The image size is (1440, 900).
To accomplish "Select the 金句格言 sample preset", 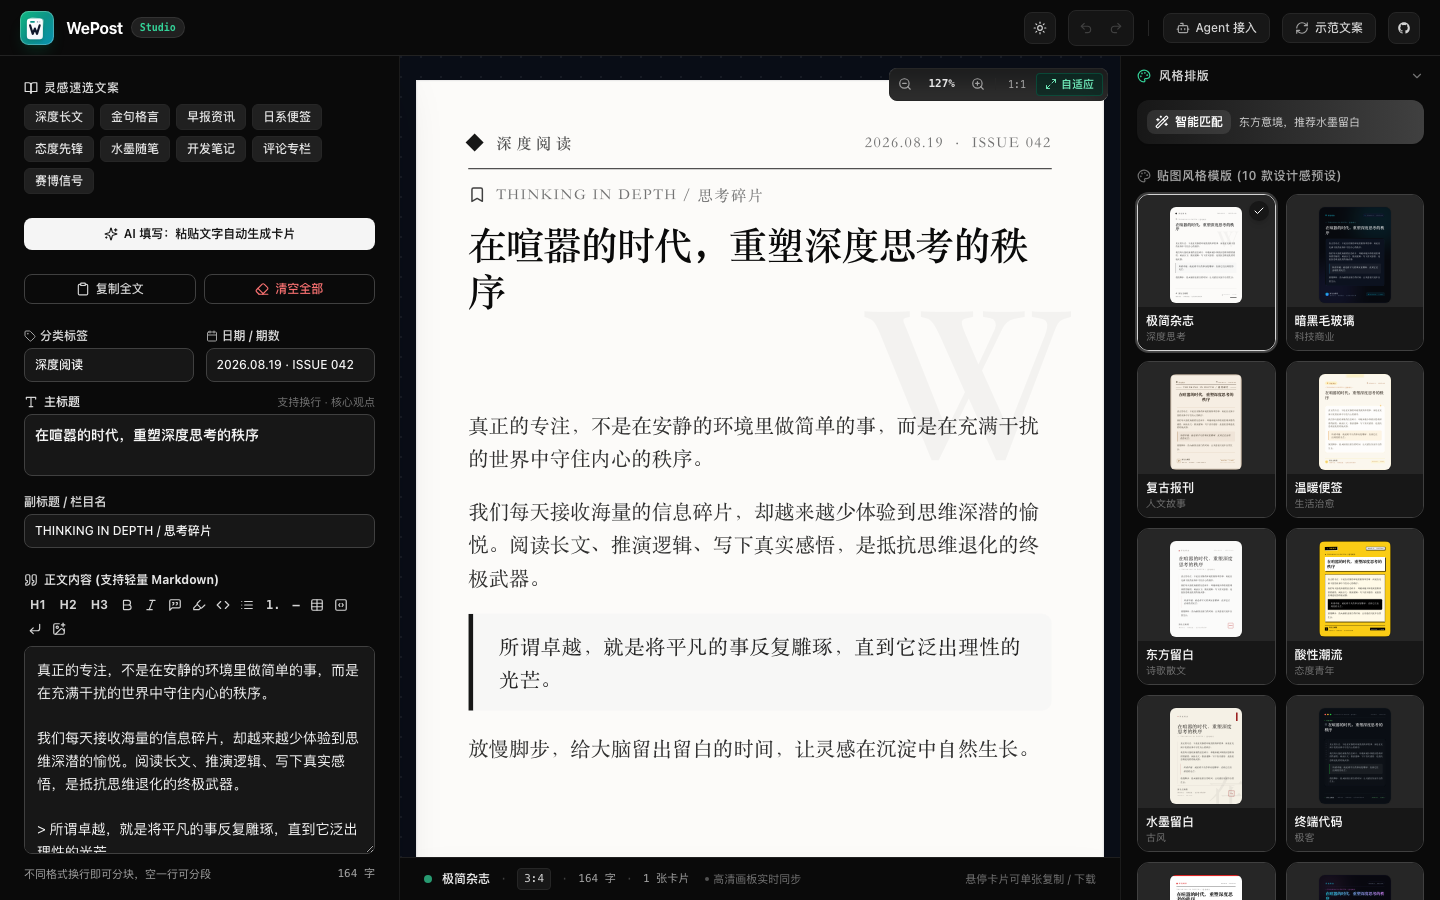I will pyautogui.click(x=135, y=117).
